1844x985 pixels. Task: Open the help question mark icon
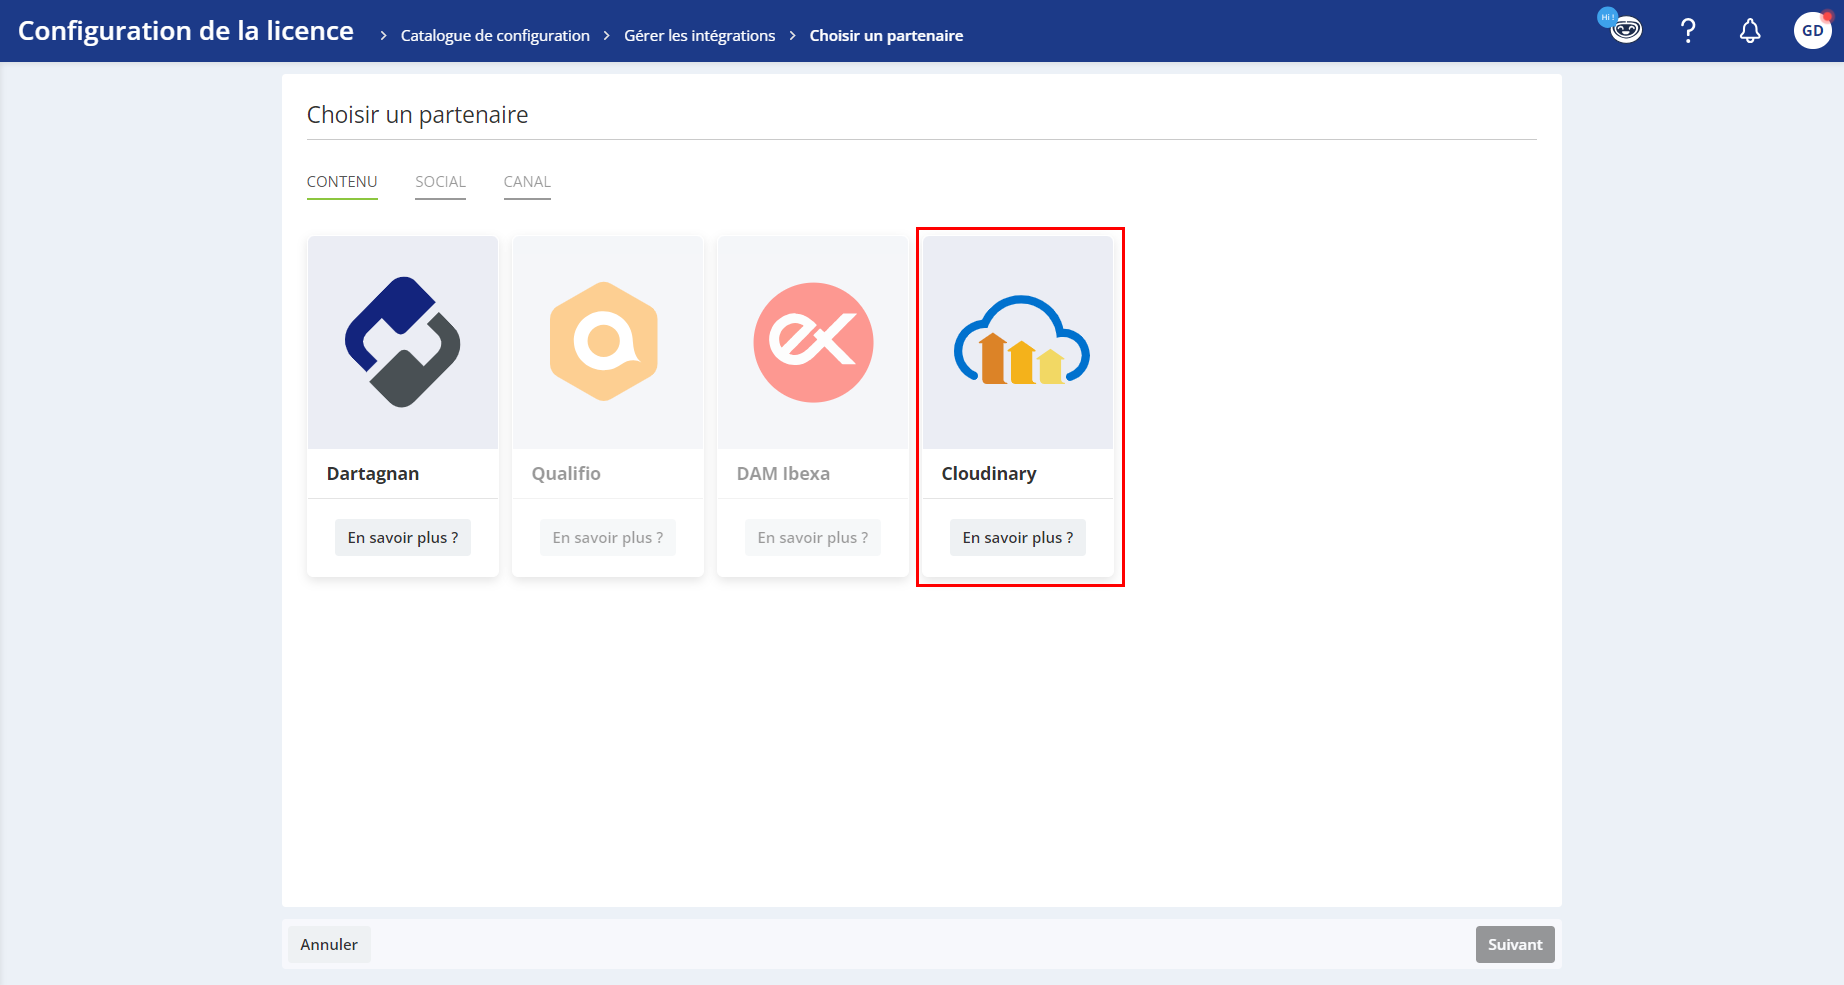coord(1688,31)
